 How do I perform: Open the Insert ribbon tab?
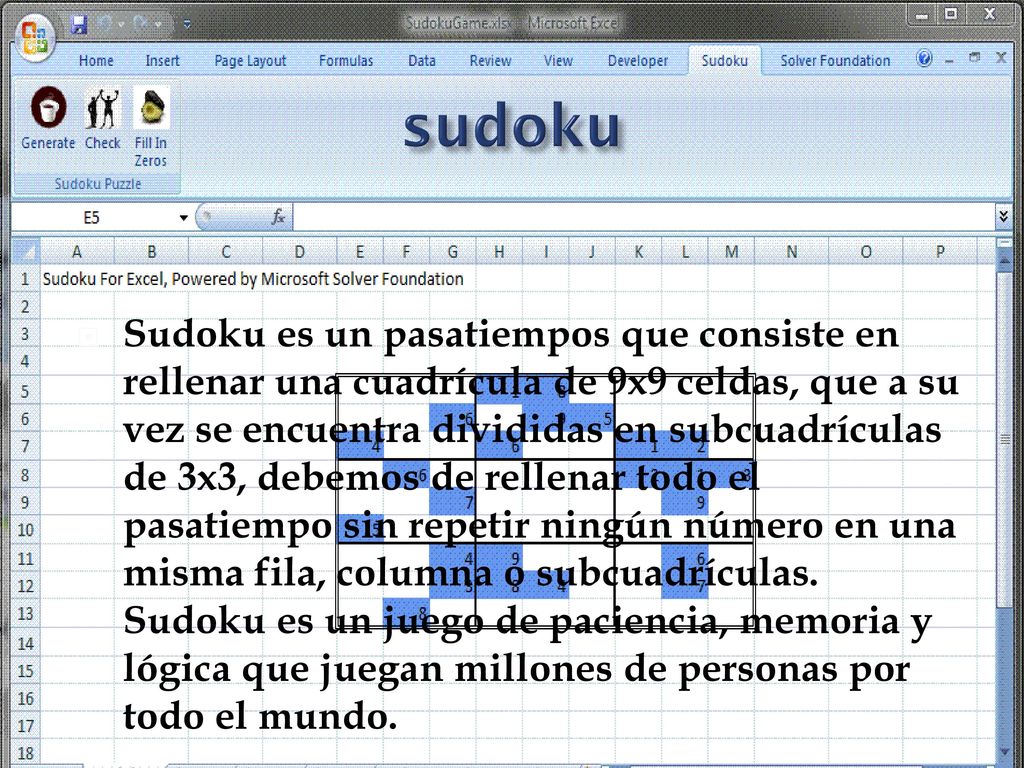click(x=162, y=61)
